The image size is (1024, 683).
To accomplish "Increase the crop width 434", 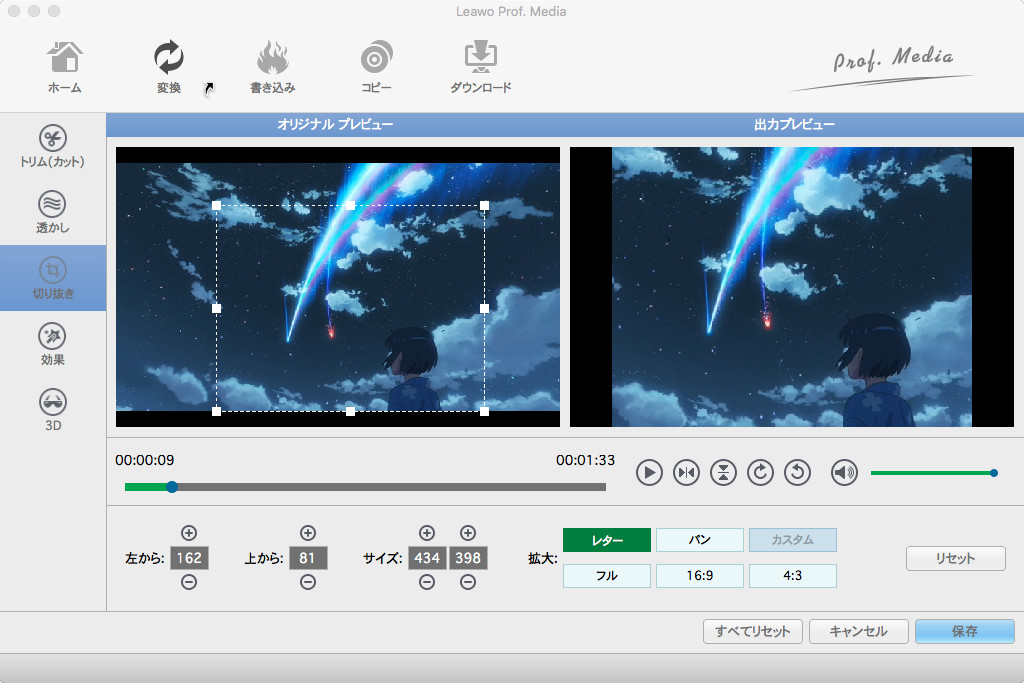I will pos(426,533).
